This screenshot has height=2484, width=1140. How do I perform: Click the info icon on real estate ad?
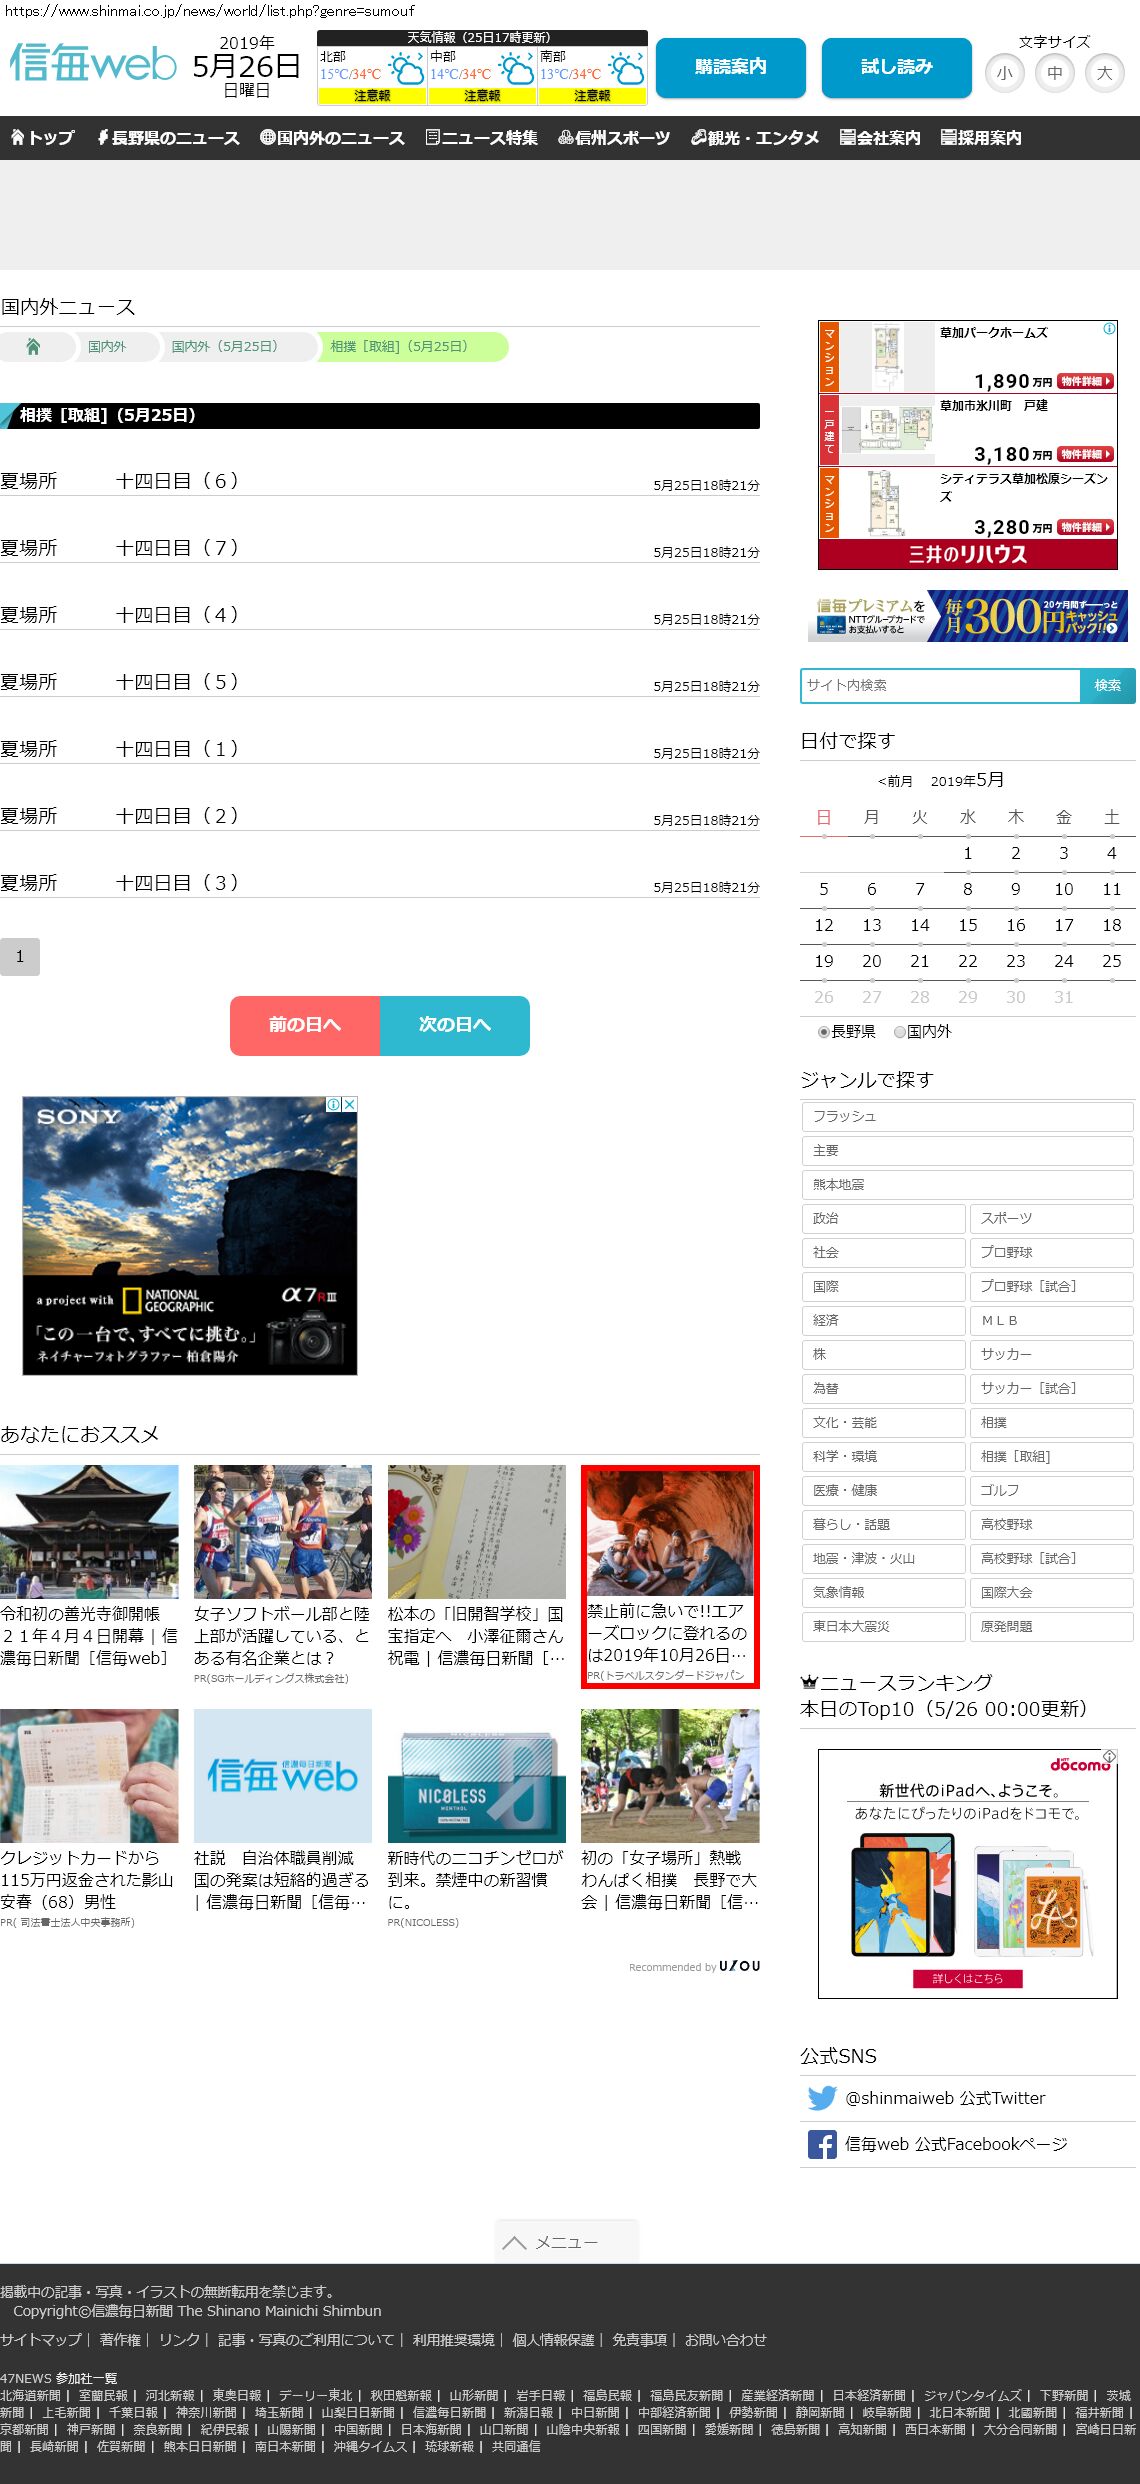1109,329
